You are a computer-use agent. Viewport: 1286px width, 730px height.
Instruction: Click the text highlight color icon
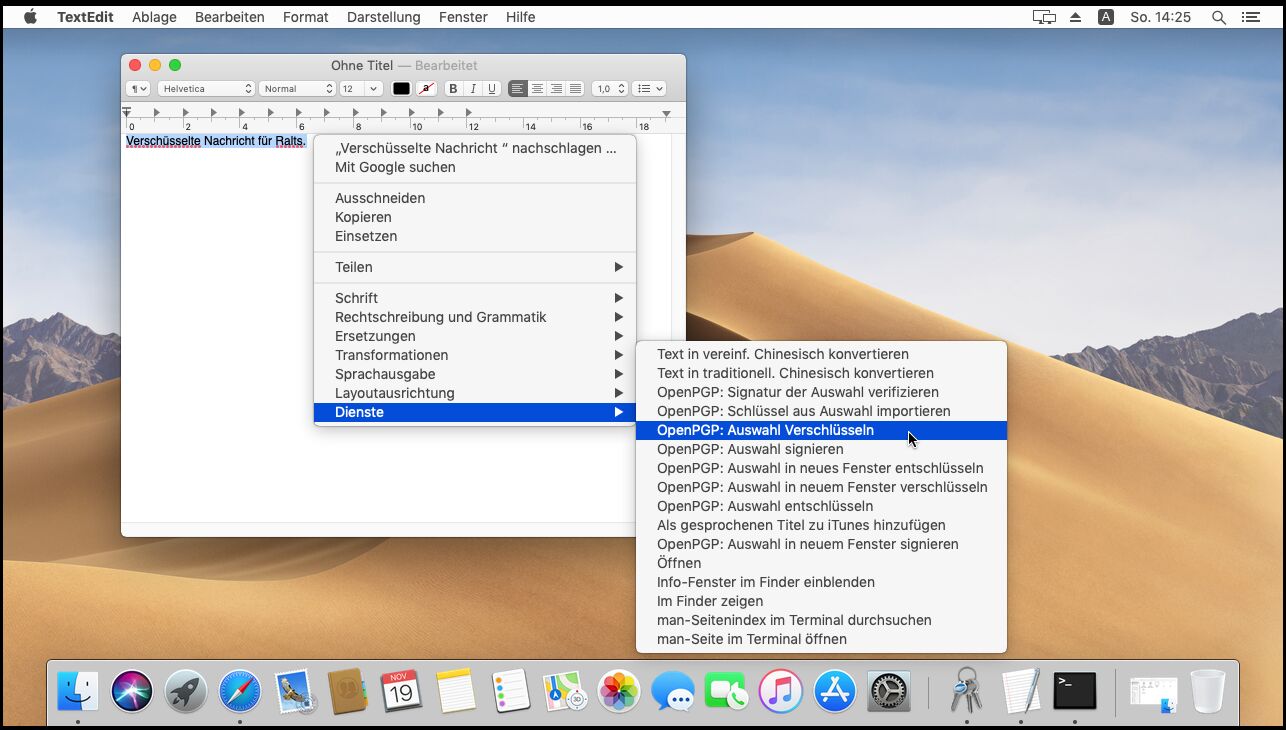click(426, 89)
